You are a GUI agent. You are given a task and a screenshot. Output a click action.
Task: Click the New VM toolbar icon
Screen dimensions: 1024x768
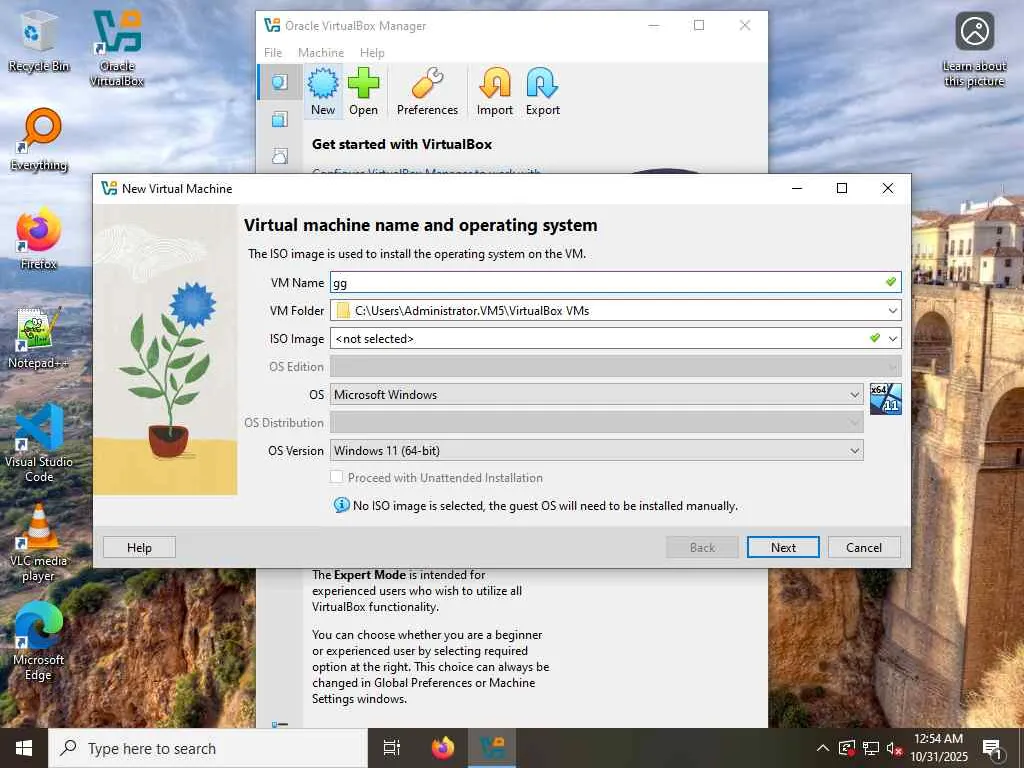pos(323,91)
